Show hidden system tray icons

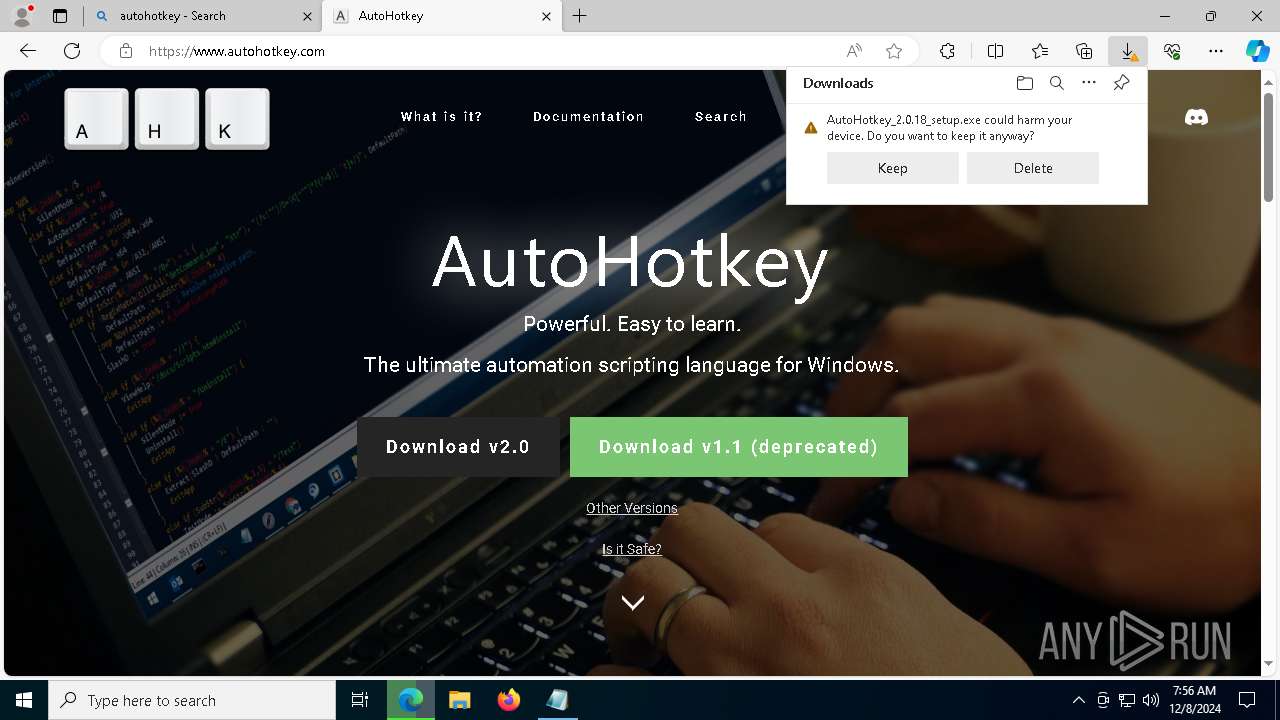click(1078, 700)
